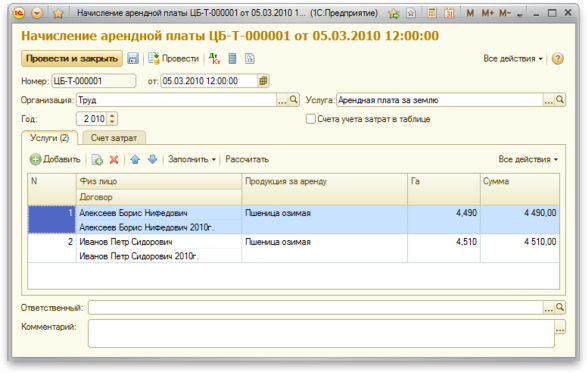Open the 'Заполнить' dropdown
This screenshot has width=587, height=373.
[x=192, y=160]
